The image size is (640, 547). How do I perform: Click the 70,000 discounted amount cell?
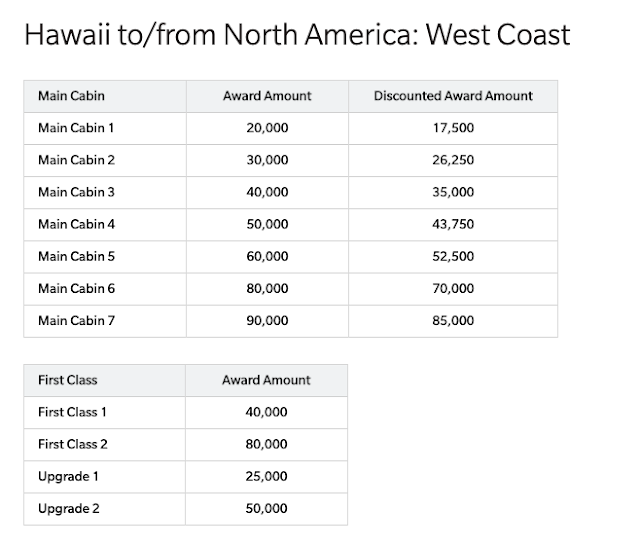point(453,288)
